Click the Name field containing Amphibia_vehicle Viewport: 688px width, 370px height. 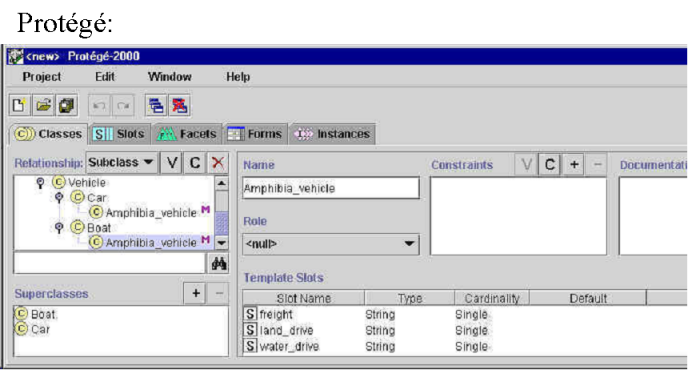point(331,188)
